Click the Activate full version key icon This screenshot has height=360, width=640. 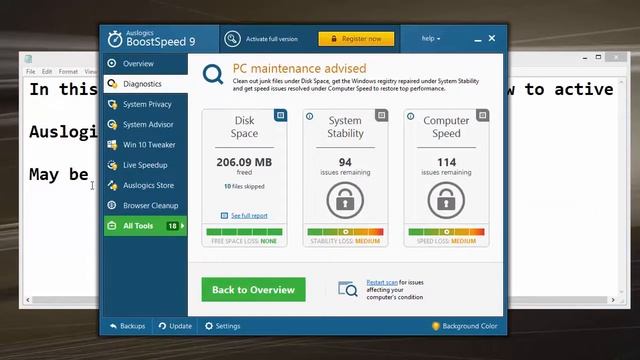click(x=232, y=39)
